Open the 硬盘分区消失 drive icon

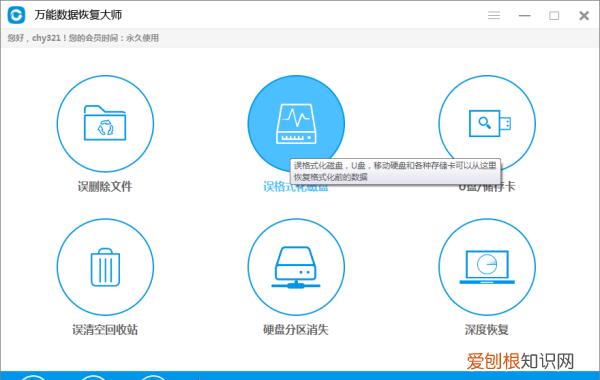click(x=296, y=267)
